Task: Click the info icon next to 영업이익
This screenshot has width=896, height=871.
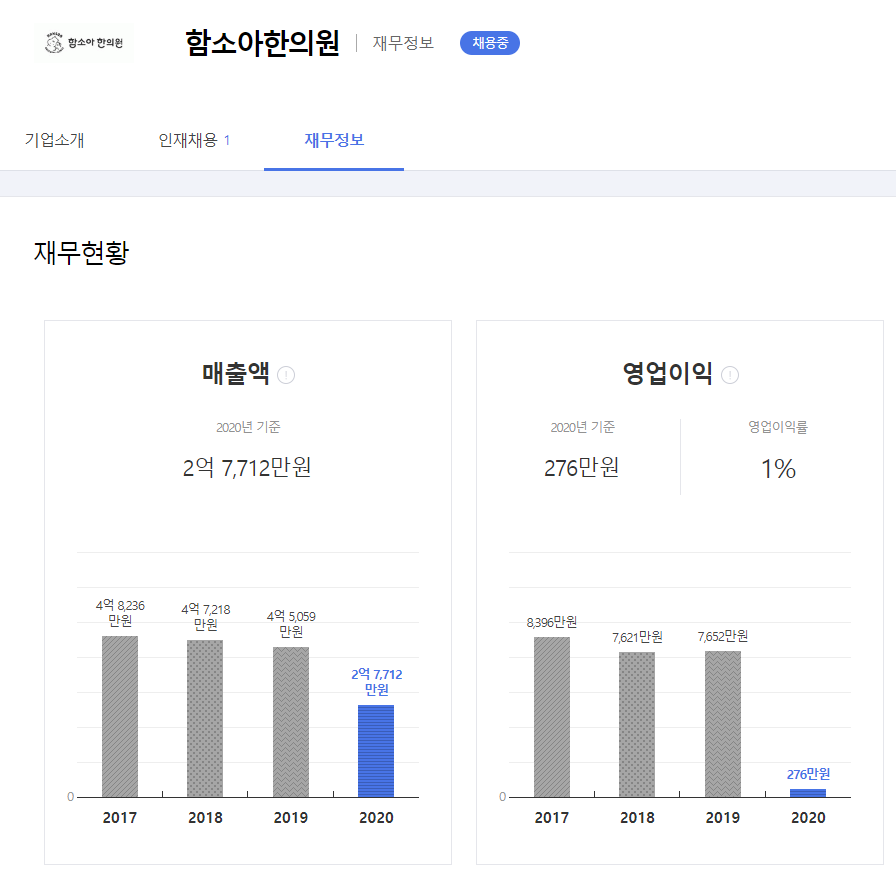Action: [730, 375]
